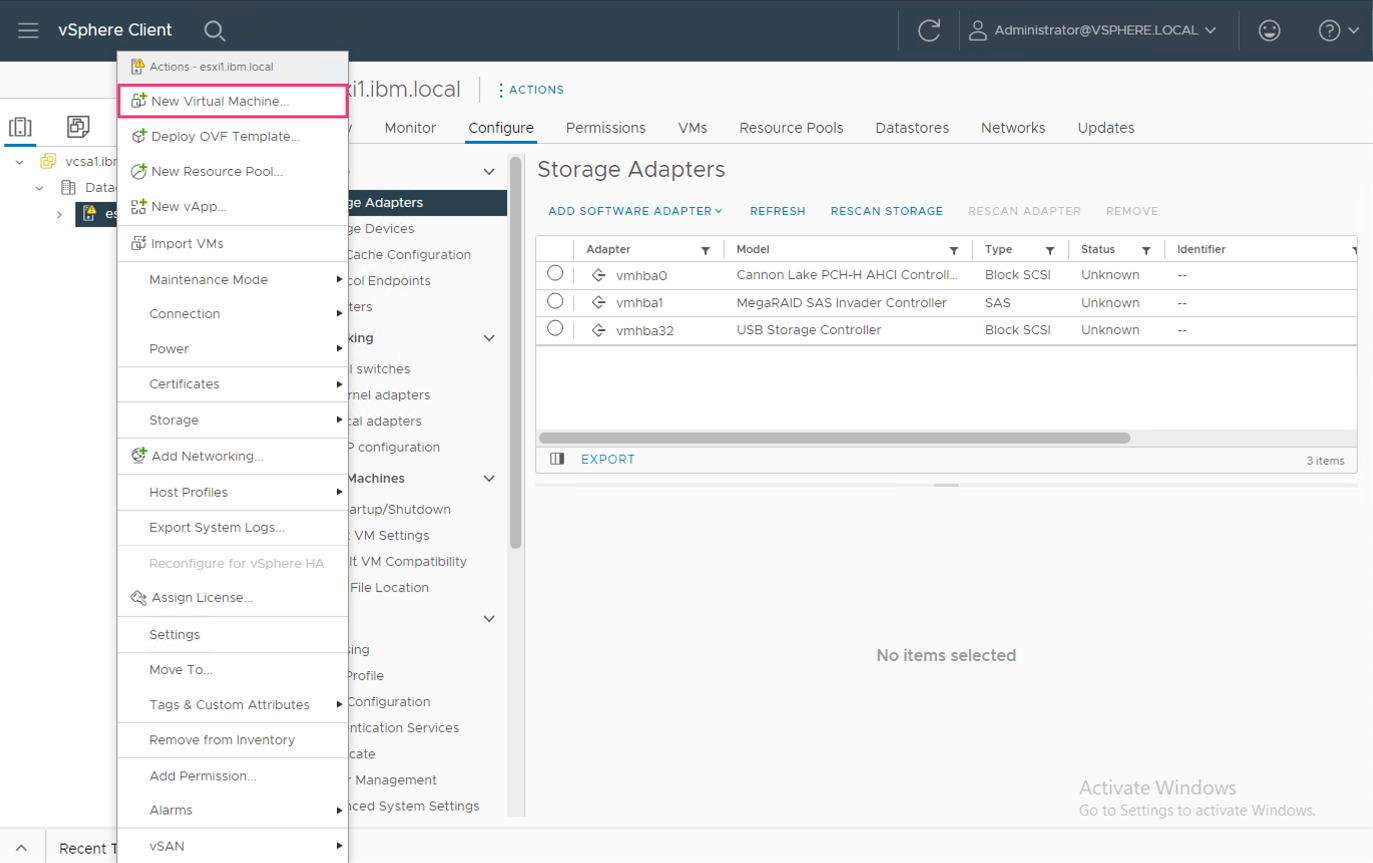Open the help question mark menu
1373x863 pixels.
[x=1338, y=30]
